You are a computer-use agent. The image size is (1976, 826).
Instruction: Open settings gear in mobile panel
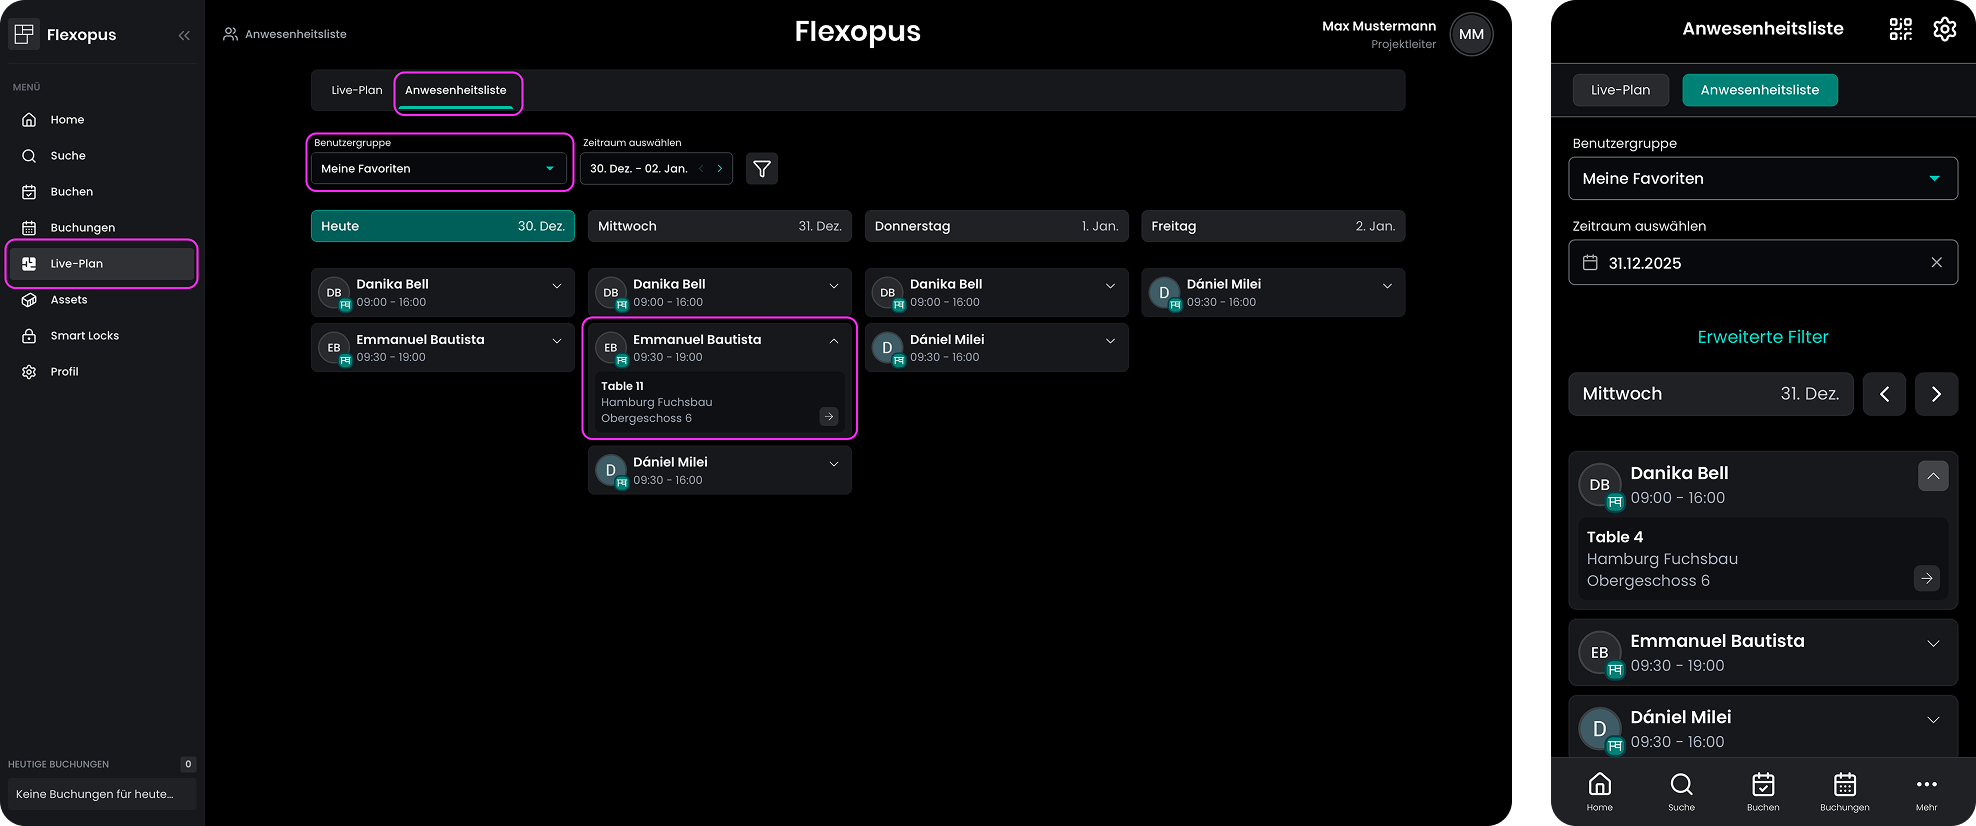click(x=1944, y=29)
